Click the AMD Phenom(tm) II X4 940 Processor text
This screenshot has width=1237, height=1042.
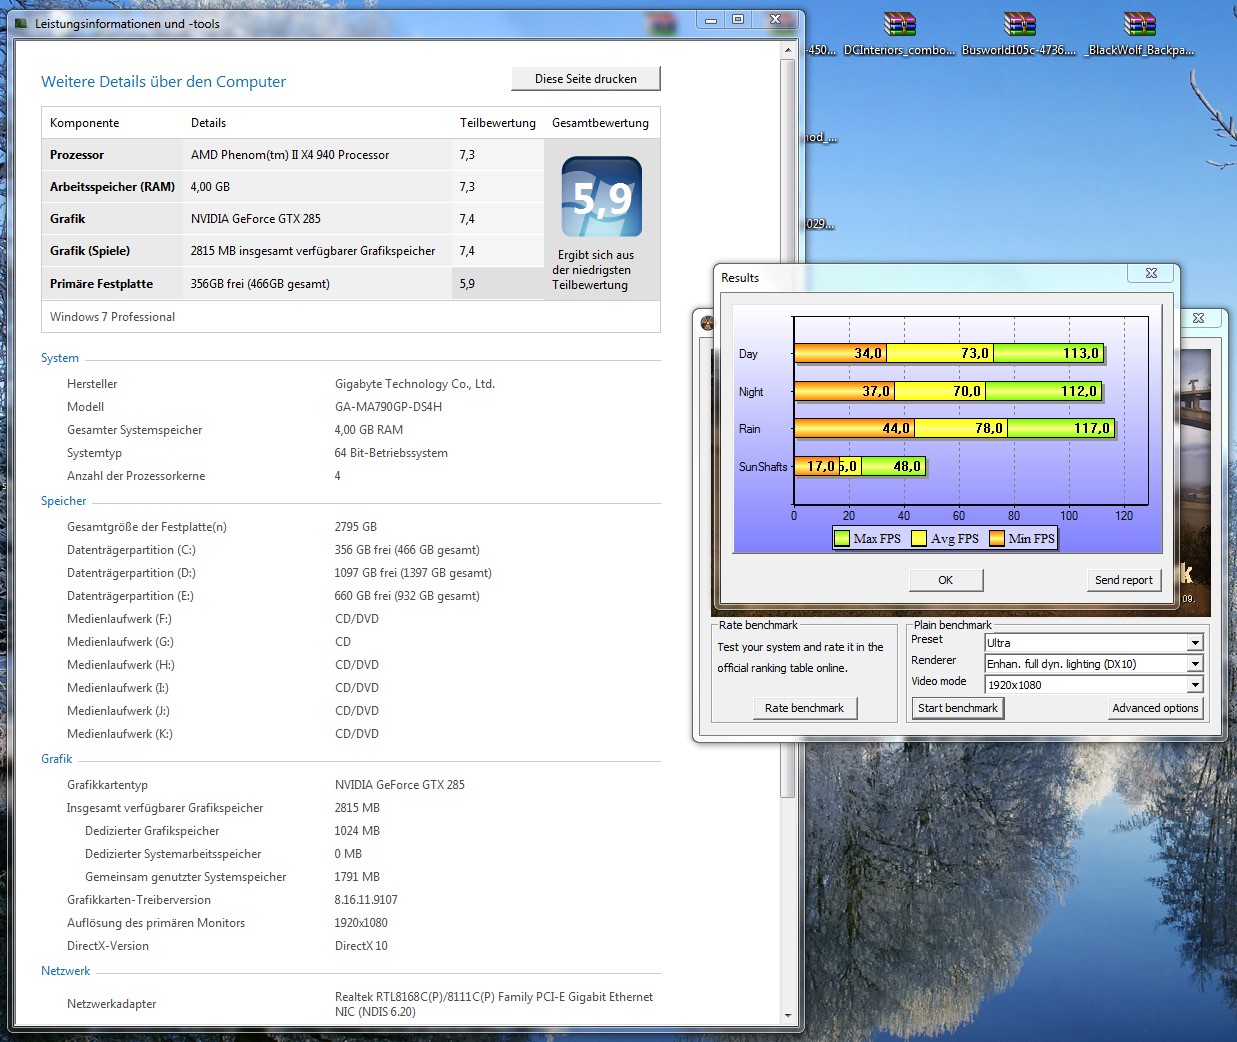290,155
